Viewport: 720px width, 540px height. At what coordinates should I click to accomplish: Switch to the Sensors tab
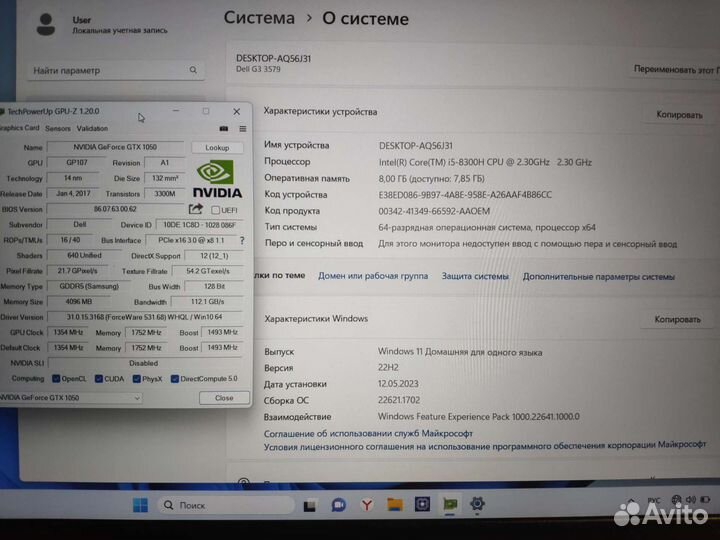click(58, 129)
